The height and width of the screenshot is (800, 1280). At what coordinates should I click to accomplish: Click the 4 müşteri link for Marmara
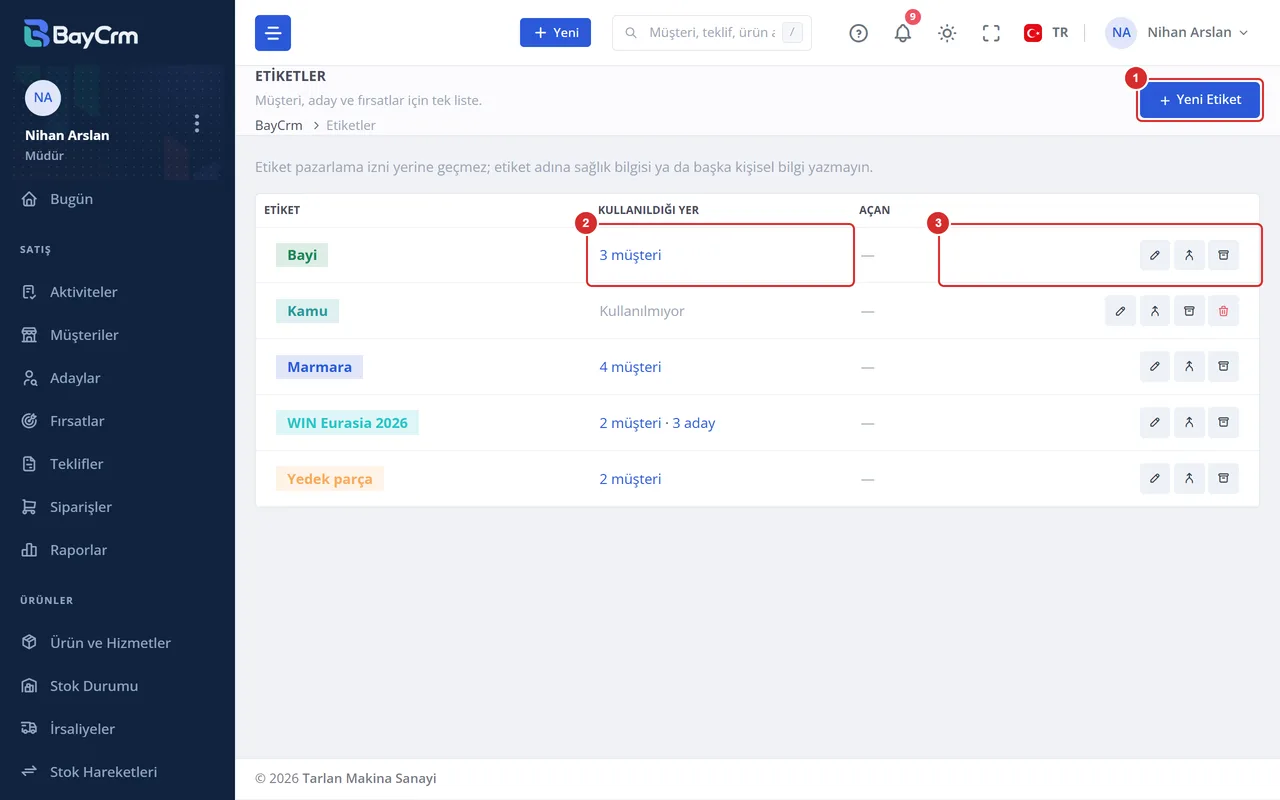630,367
